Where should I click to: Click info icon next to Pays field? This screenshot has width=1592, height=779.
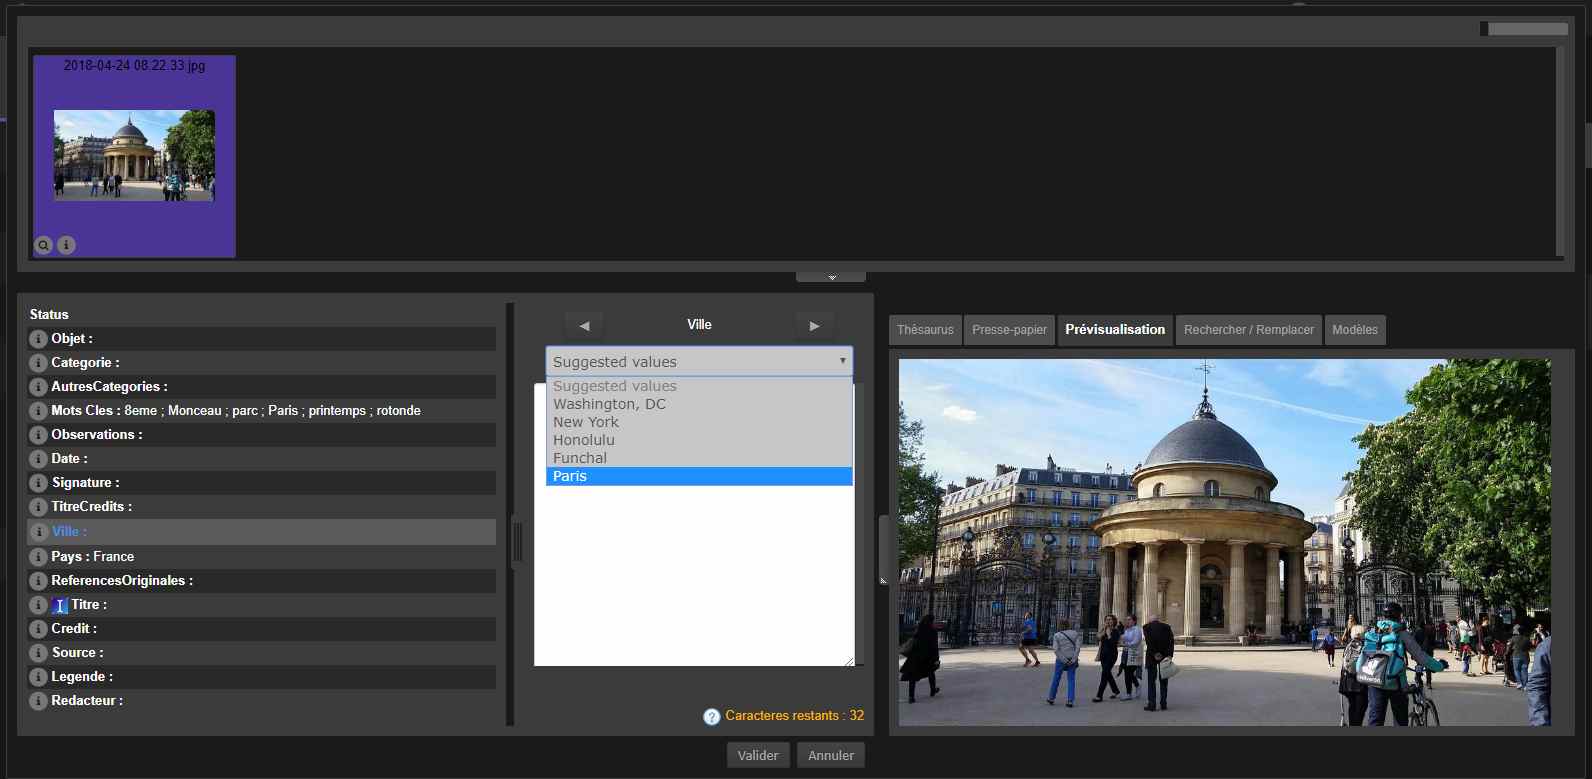38,557
